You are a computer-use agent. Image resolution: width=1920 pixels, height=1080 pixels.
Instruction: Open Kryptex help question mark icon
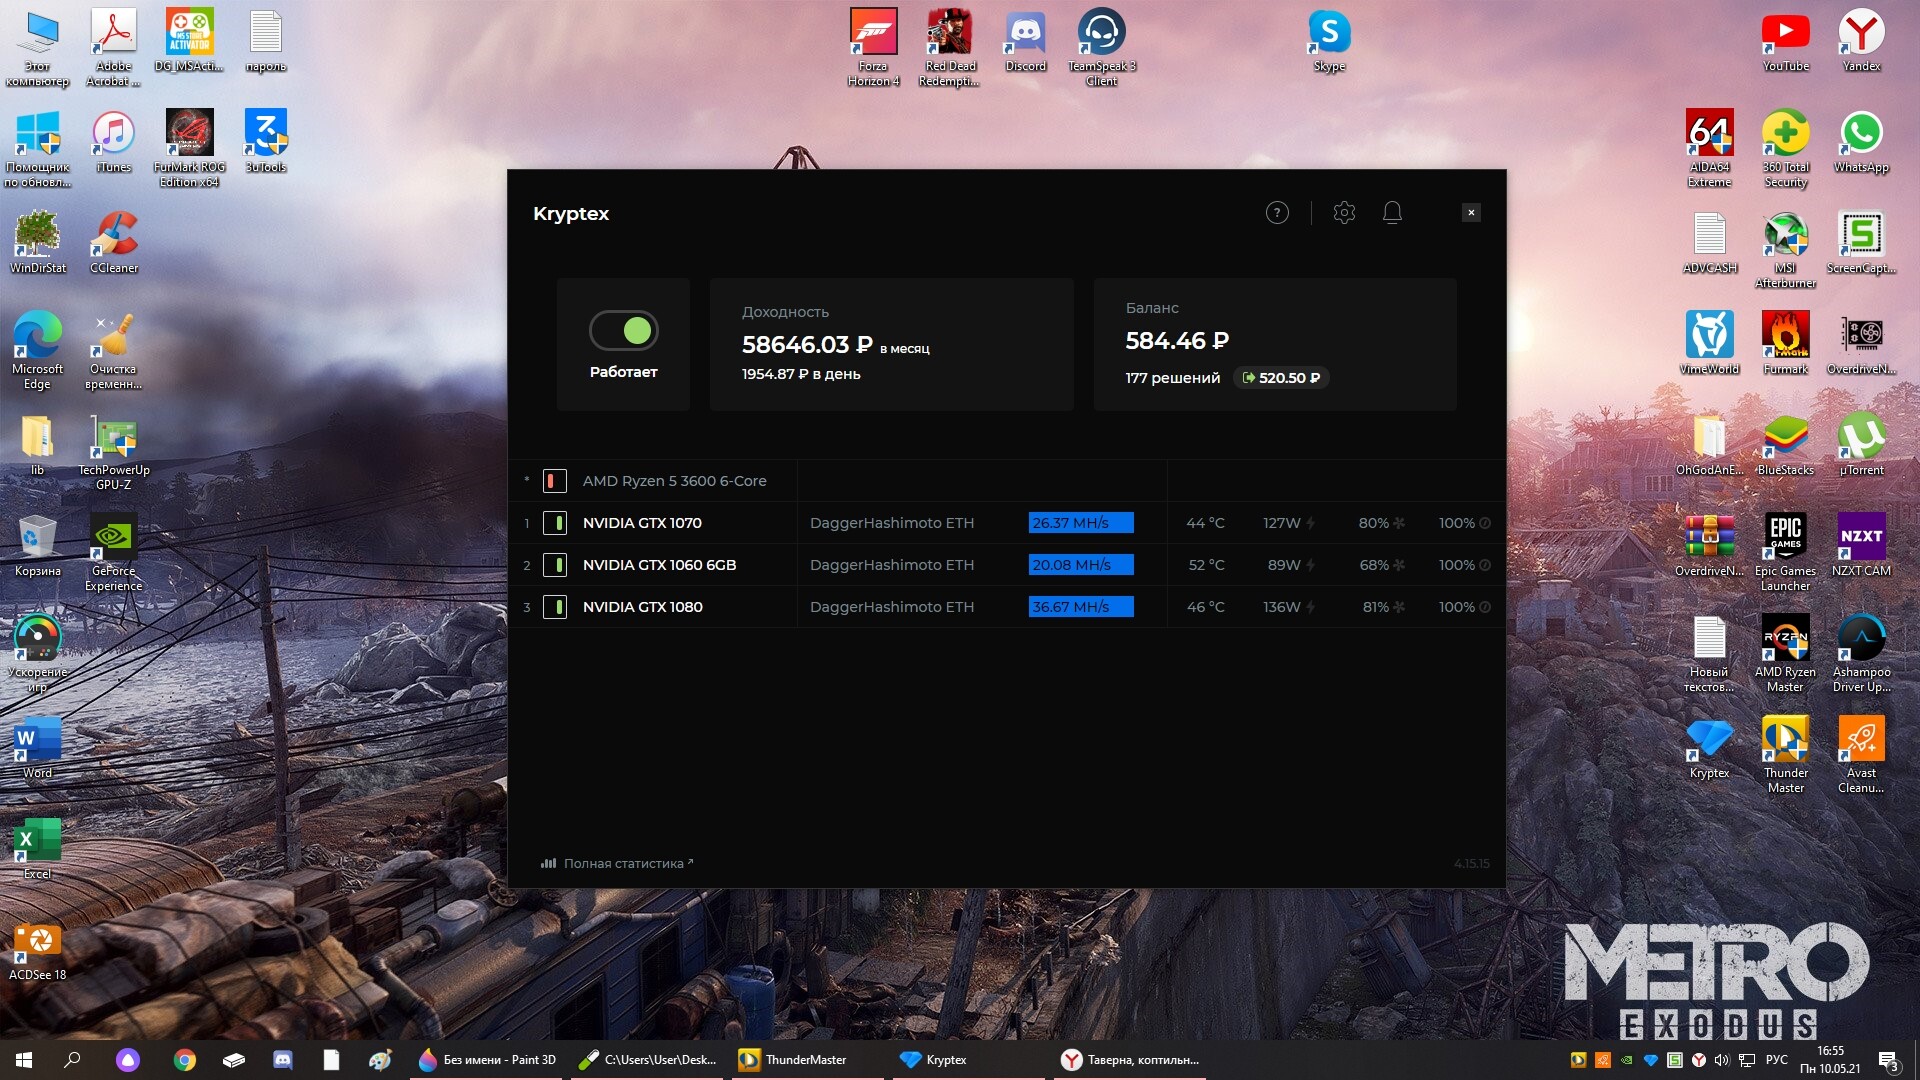point(1277,213)
